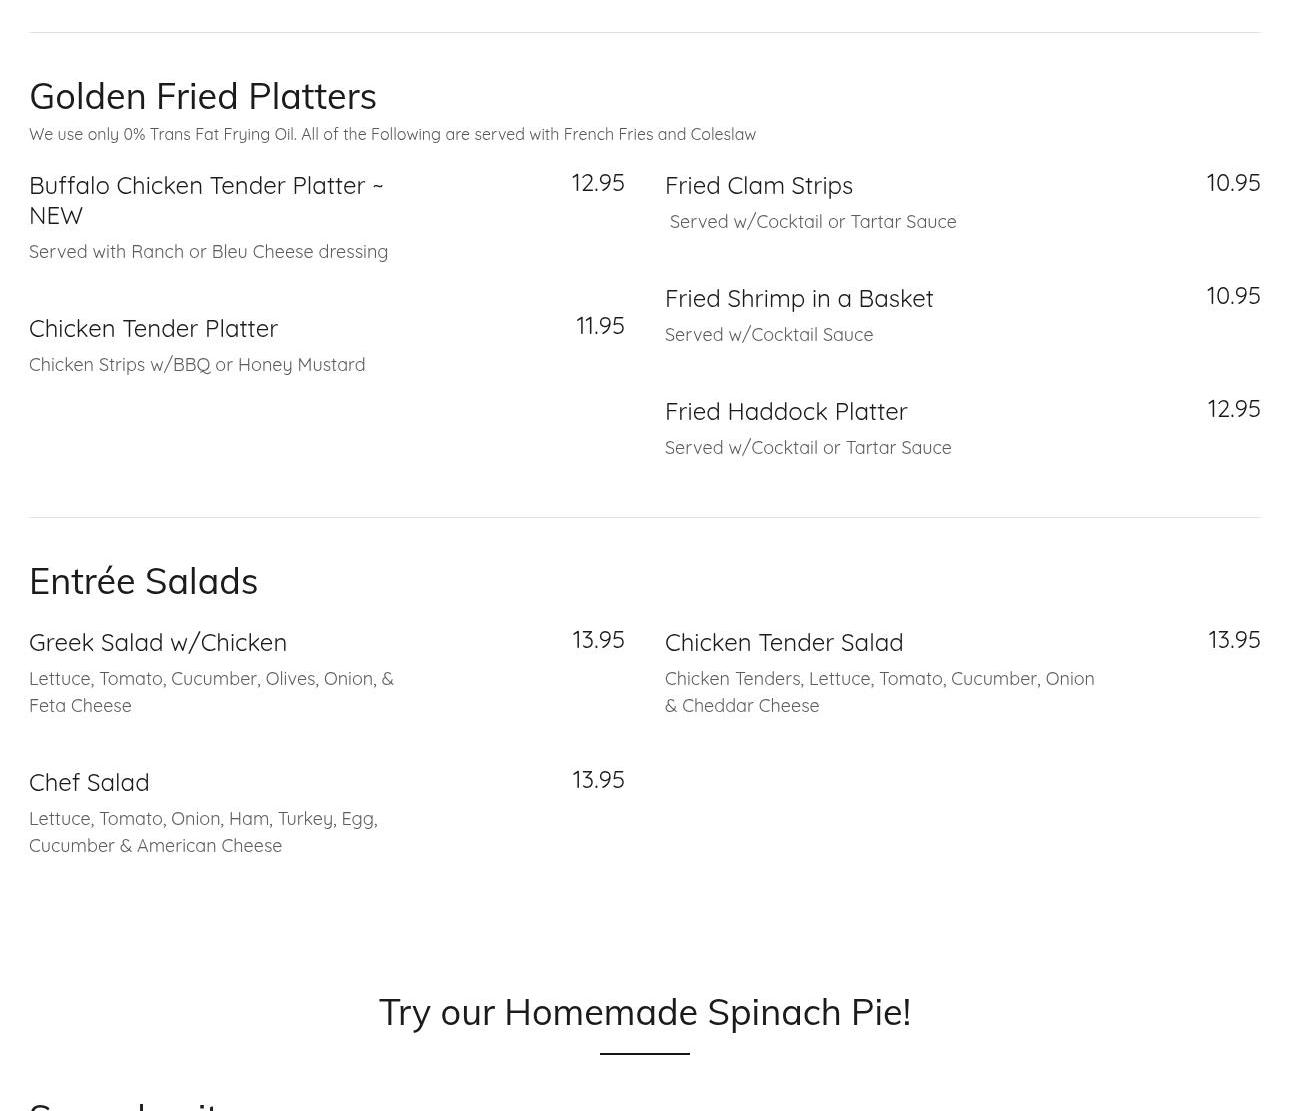Click the Golden Fried Platters heading
1290x1111 pixels.
click(203, 97)
